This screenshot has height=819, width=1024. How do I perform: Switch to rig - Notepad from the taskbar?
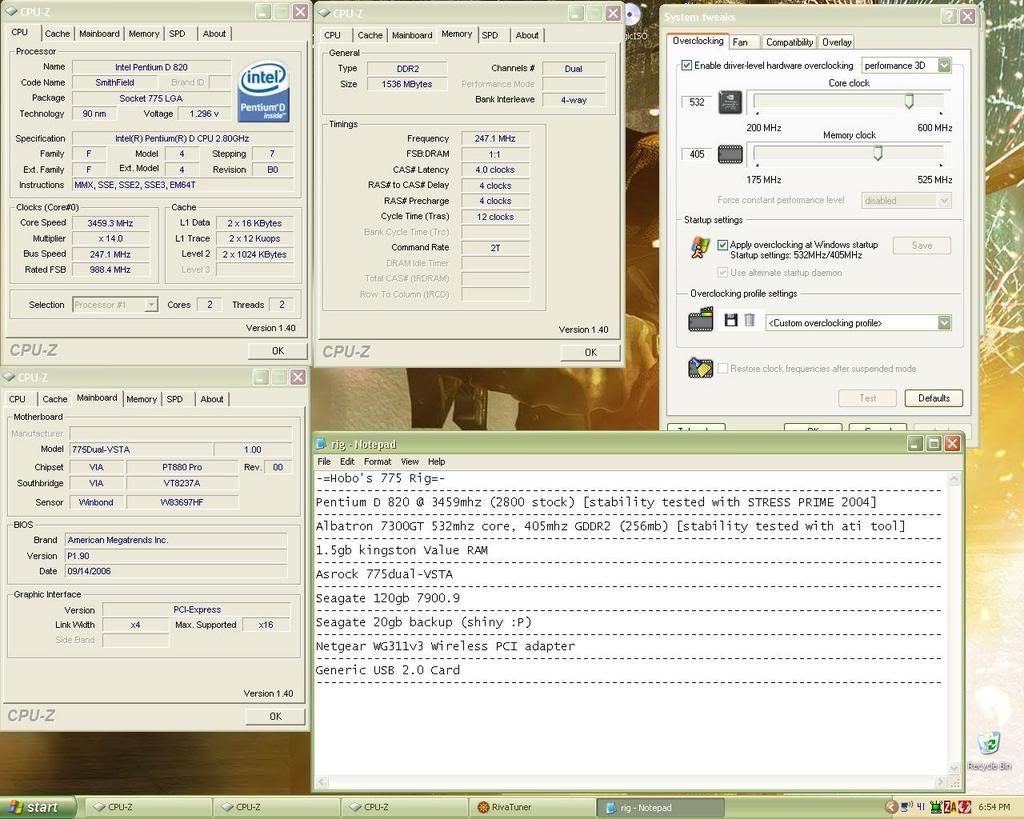[660, 808]
